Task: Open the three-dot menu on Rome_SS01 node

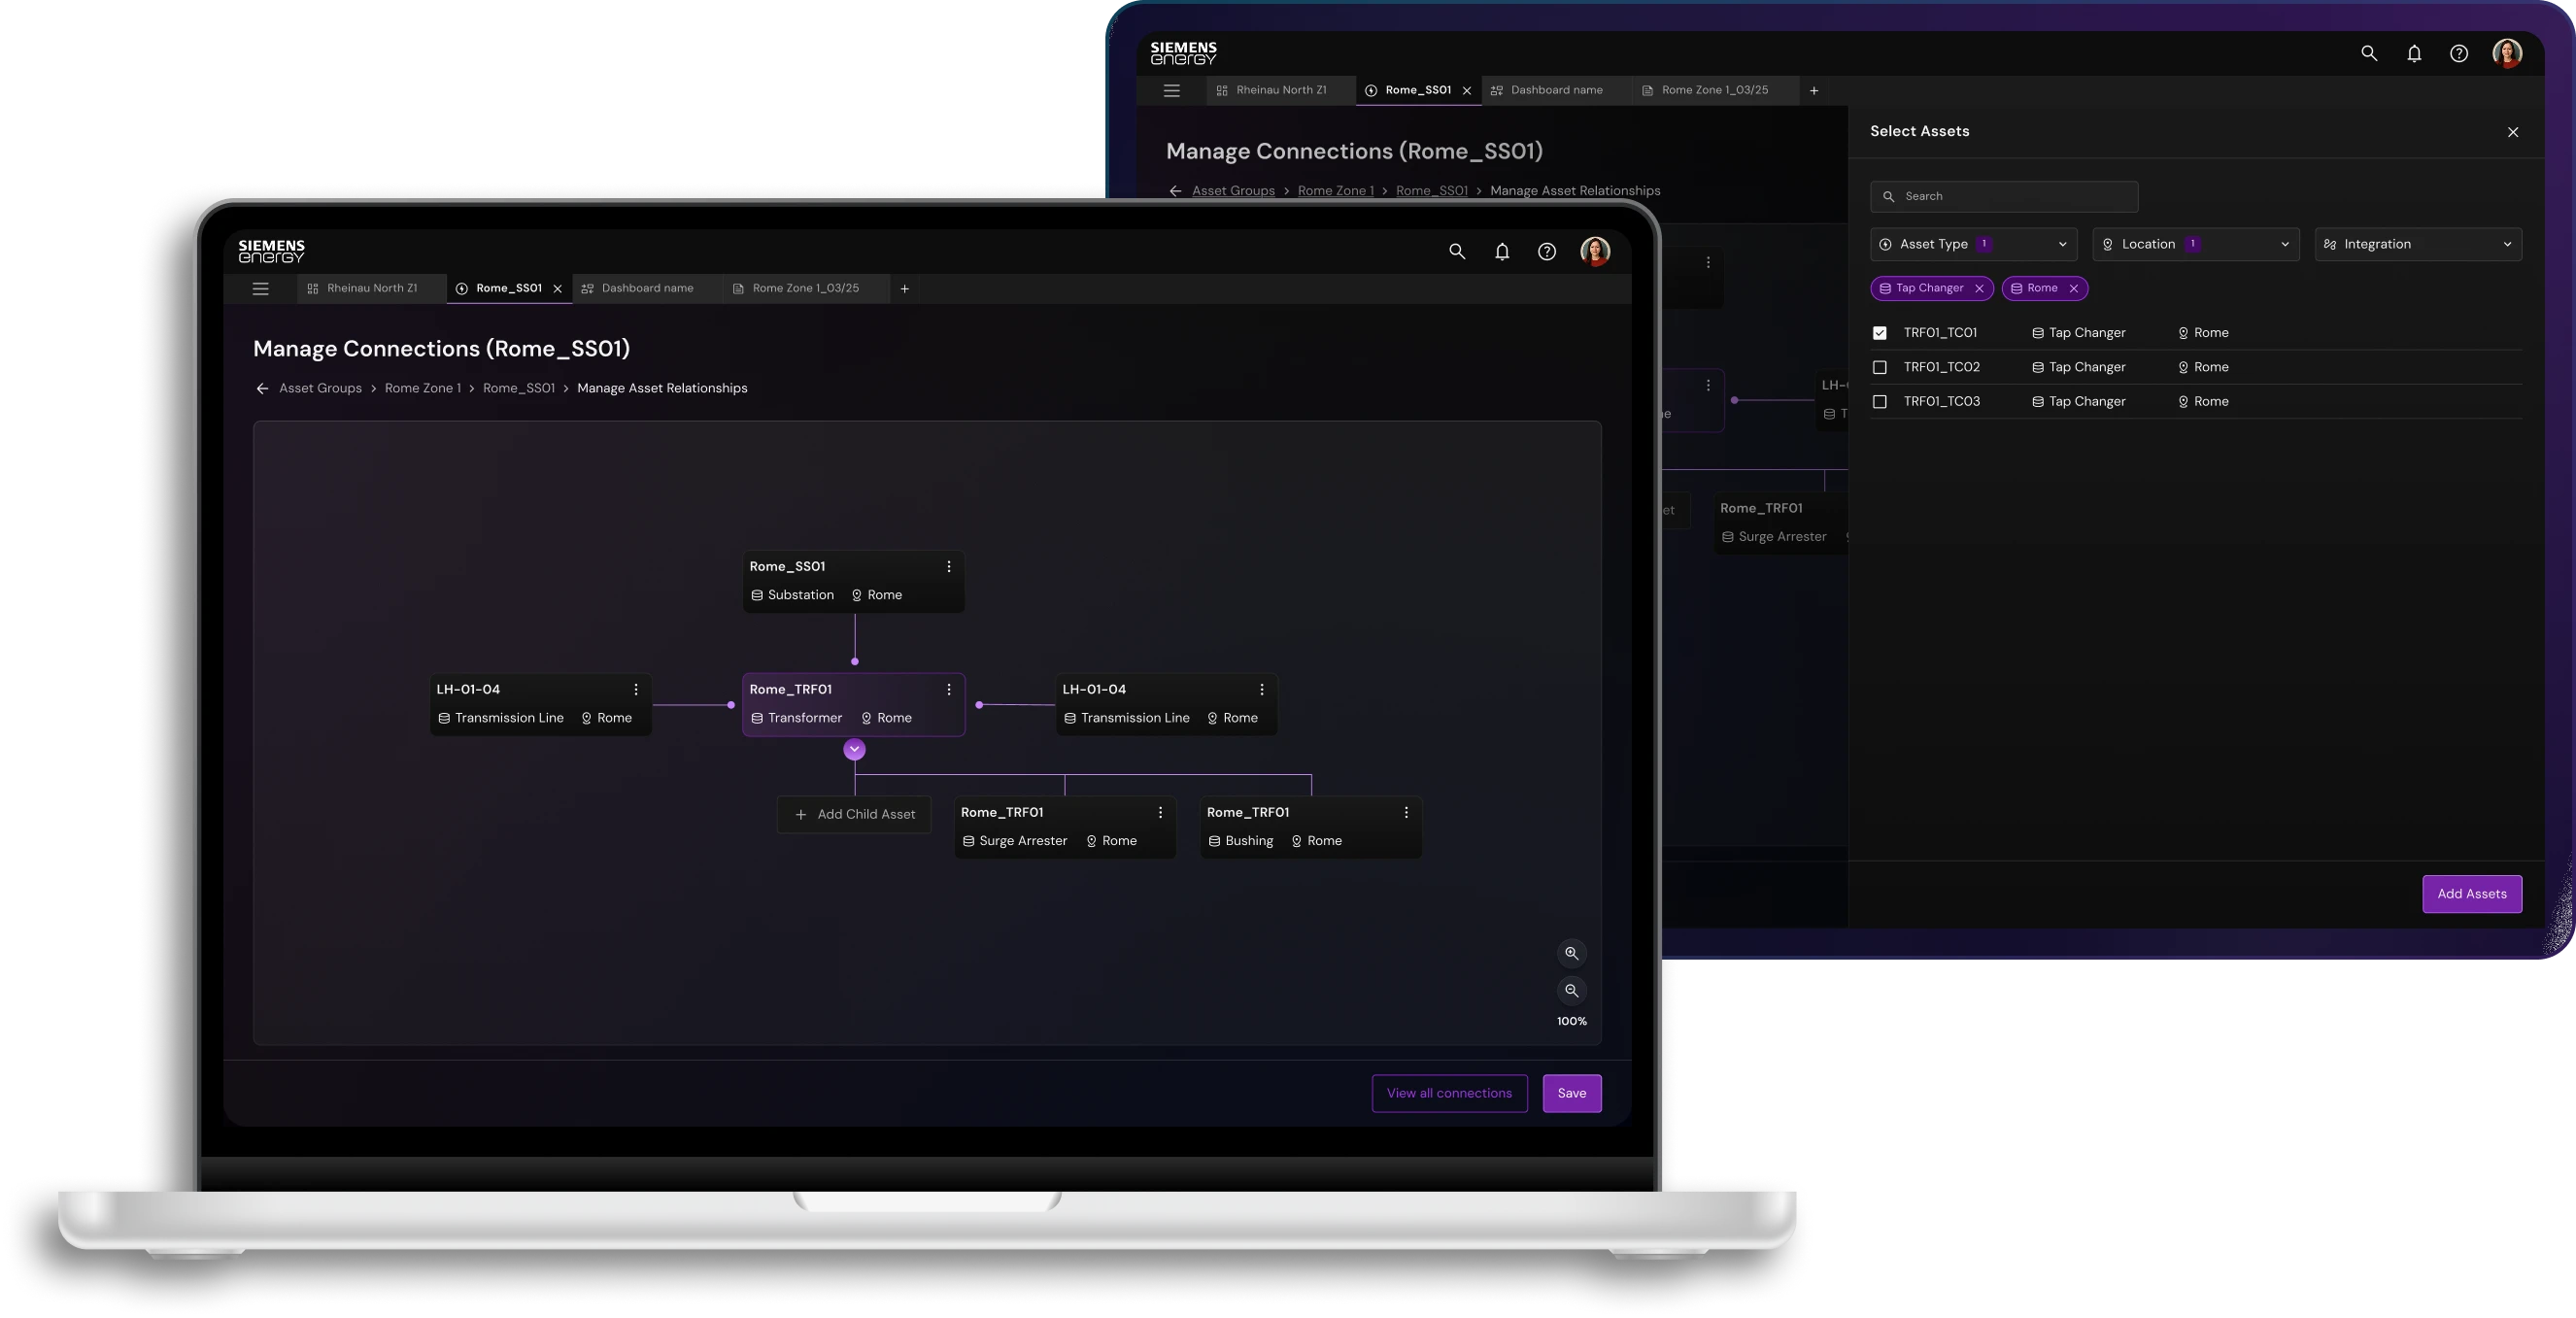Action: pos(949,567)
